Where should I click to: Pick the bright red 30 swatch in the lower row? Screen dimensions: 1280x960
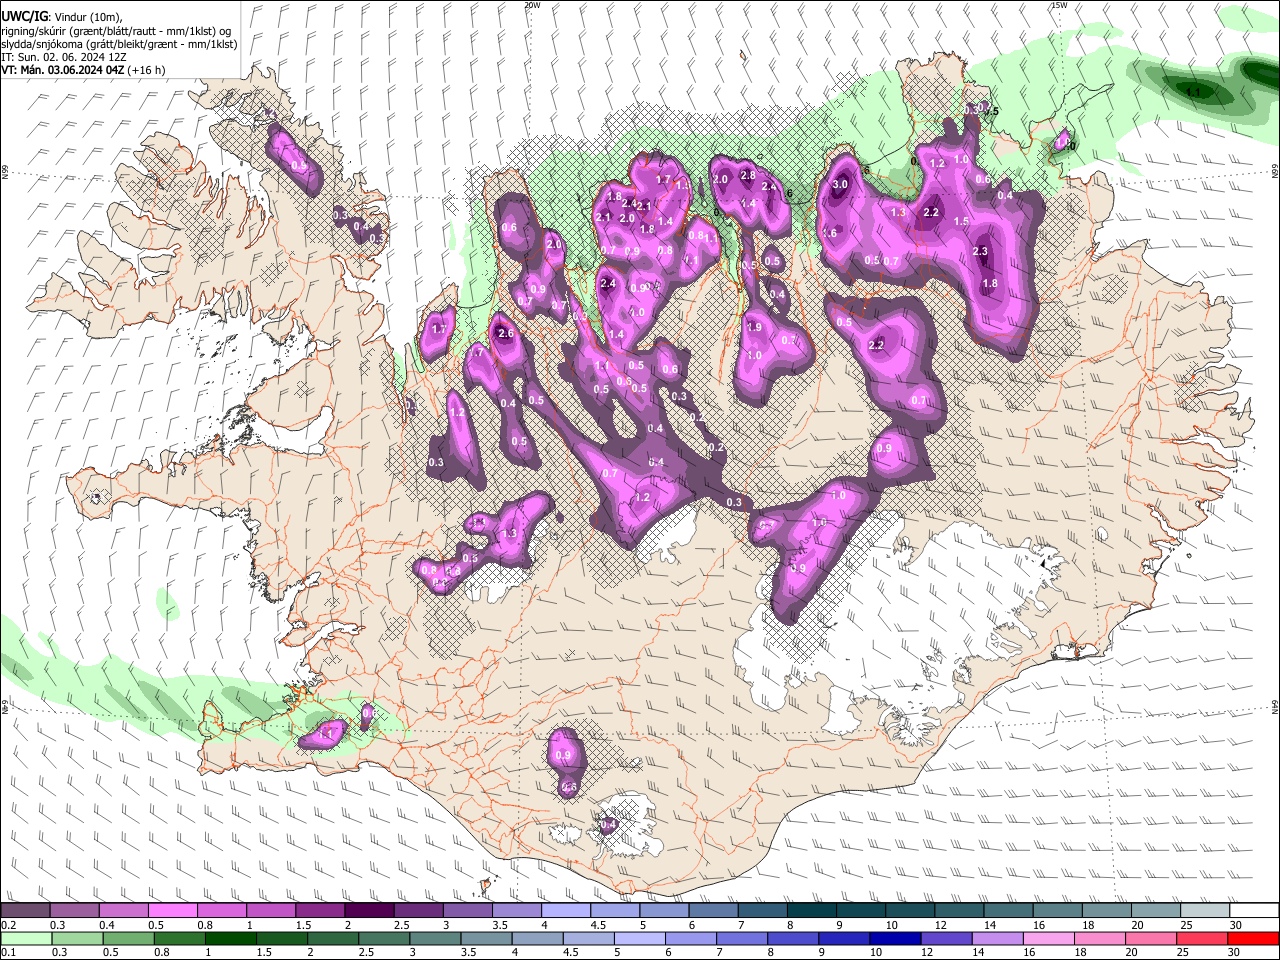(x=1254, y=938)
